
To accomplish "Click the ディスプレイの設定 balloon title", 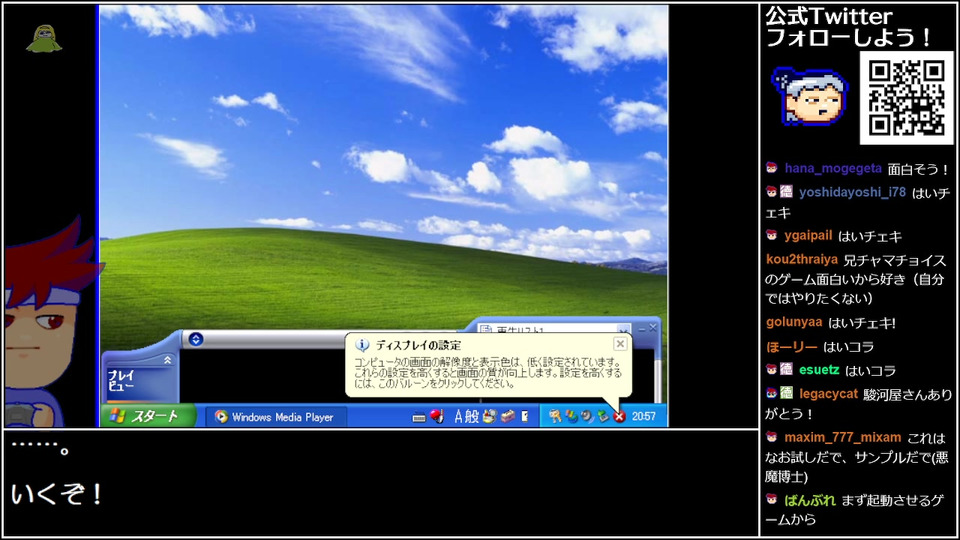I will [418, 345].
